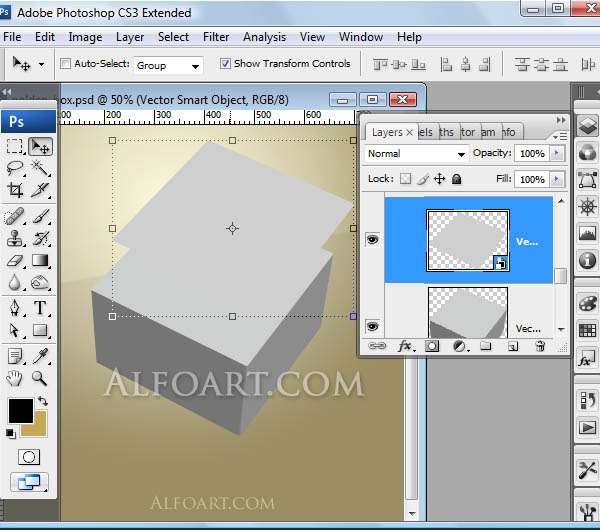Select the Lasso tool
The height and width of the screenshot is (530, 600).
15,168
